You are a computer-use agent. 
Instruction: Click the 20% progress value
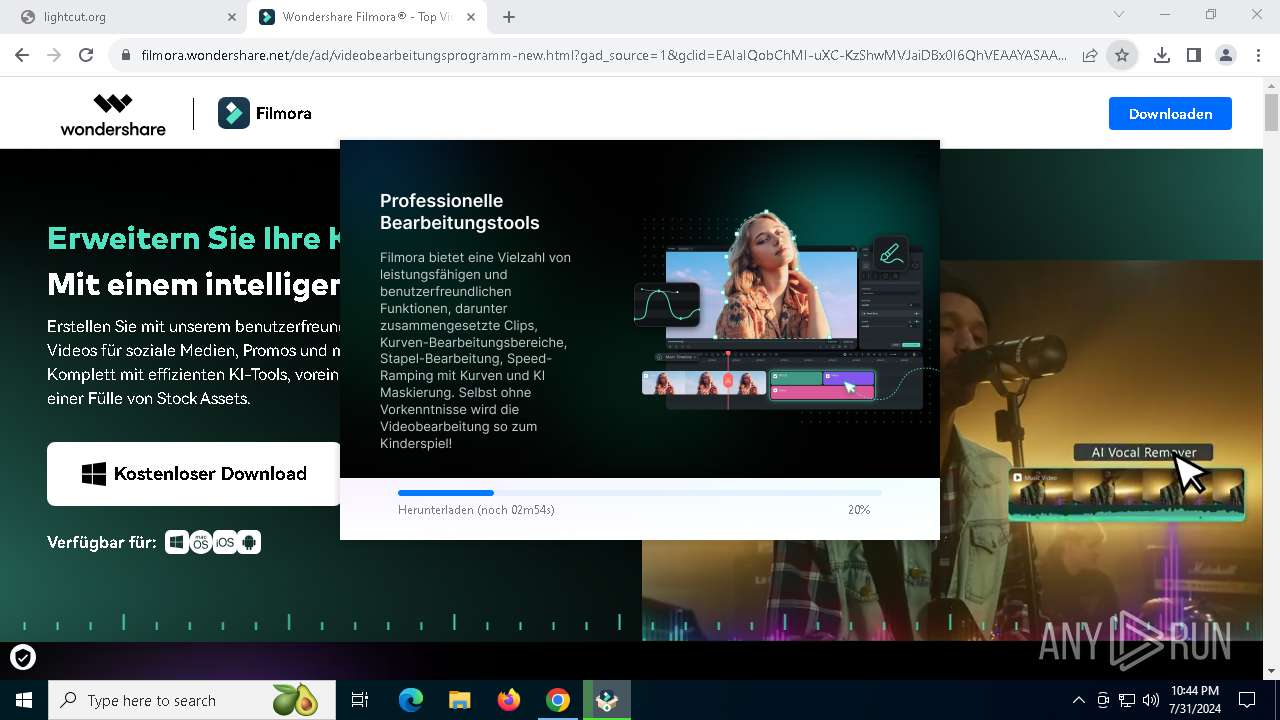(859, 510)
